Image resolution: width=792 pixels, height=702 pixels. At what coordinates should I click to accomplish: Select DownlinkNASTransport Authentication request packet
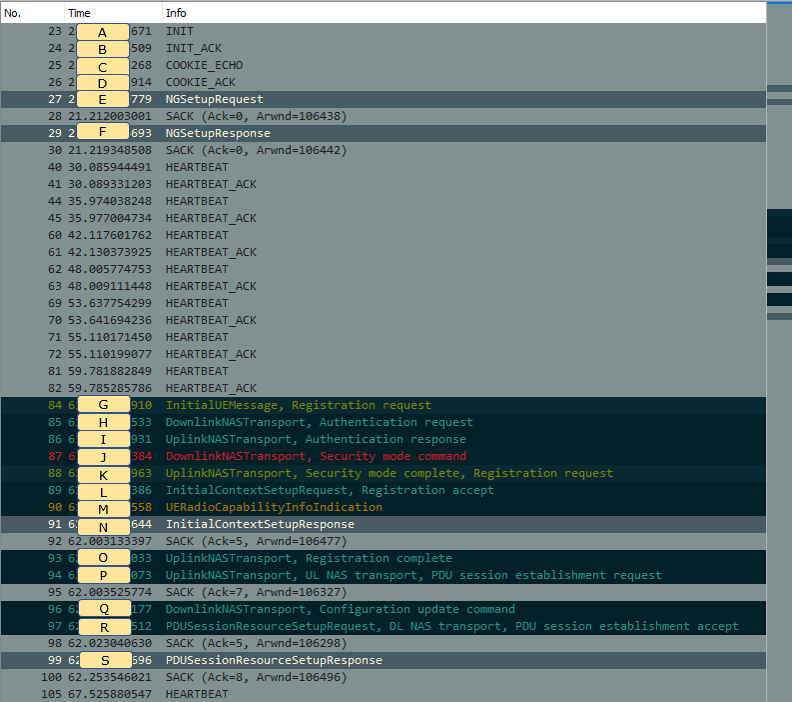click(x=383, y=423)
